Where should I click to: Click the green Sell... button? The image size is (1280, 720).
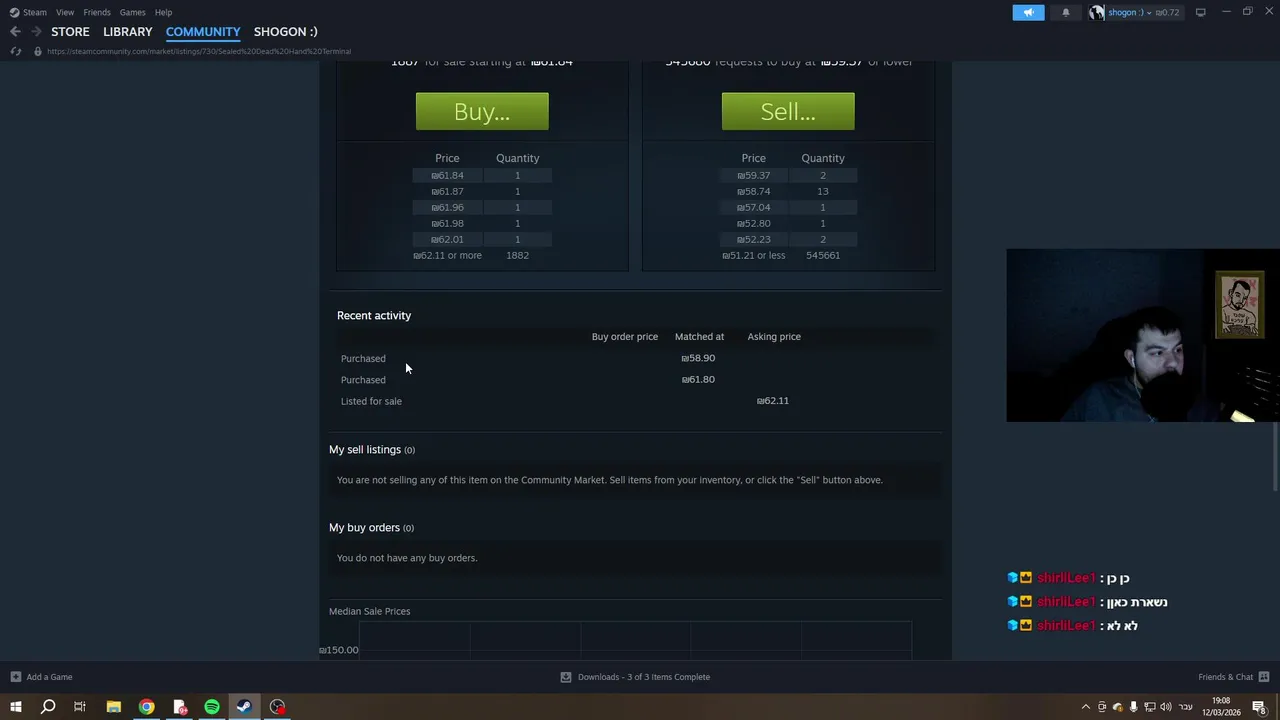(x=788, y=111)
